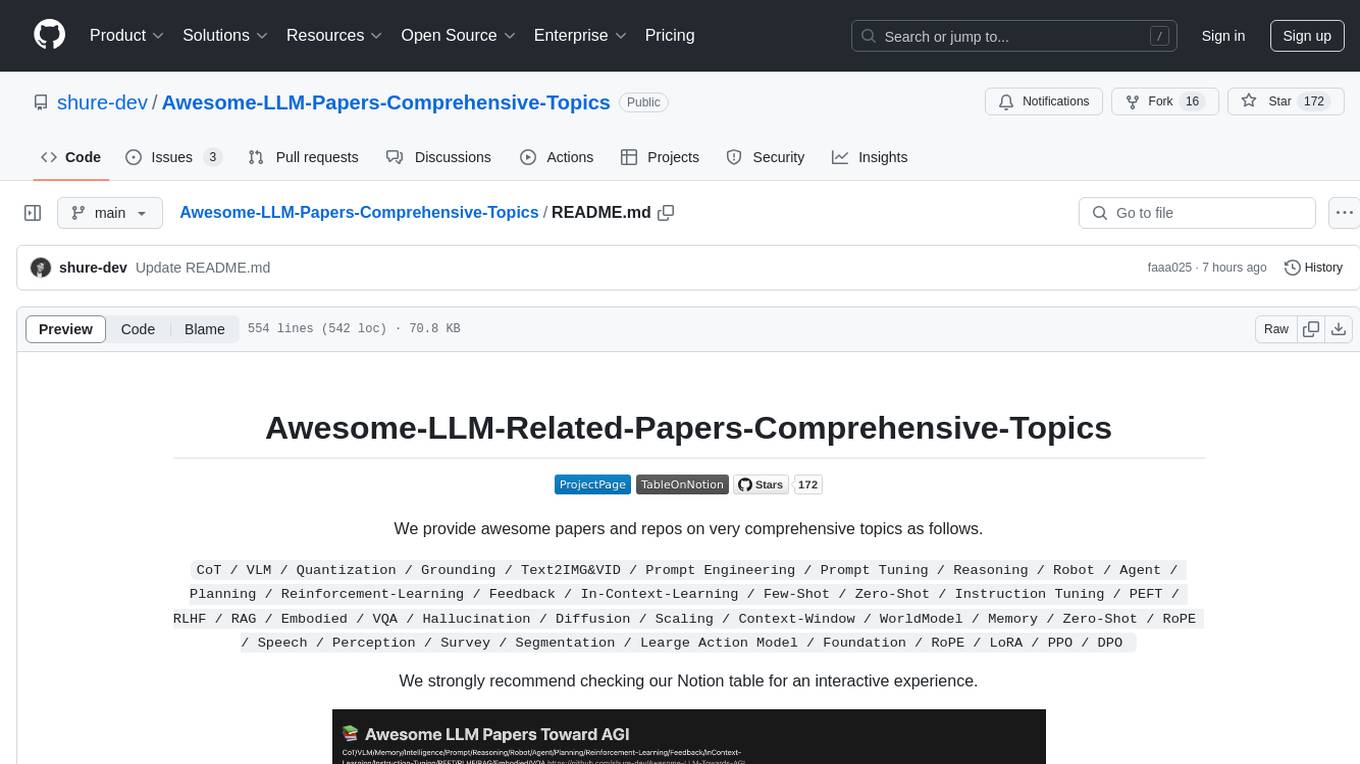
Task: Click the Sign in link
Action: point(1223,36)
